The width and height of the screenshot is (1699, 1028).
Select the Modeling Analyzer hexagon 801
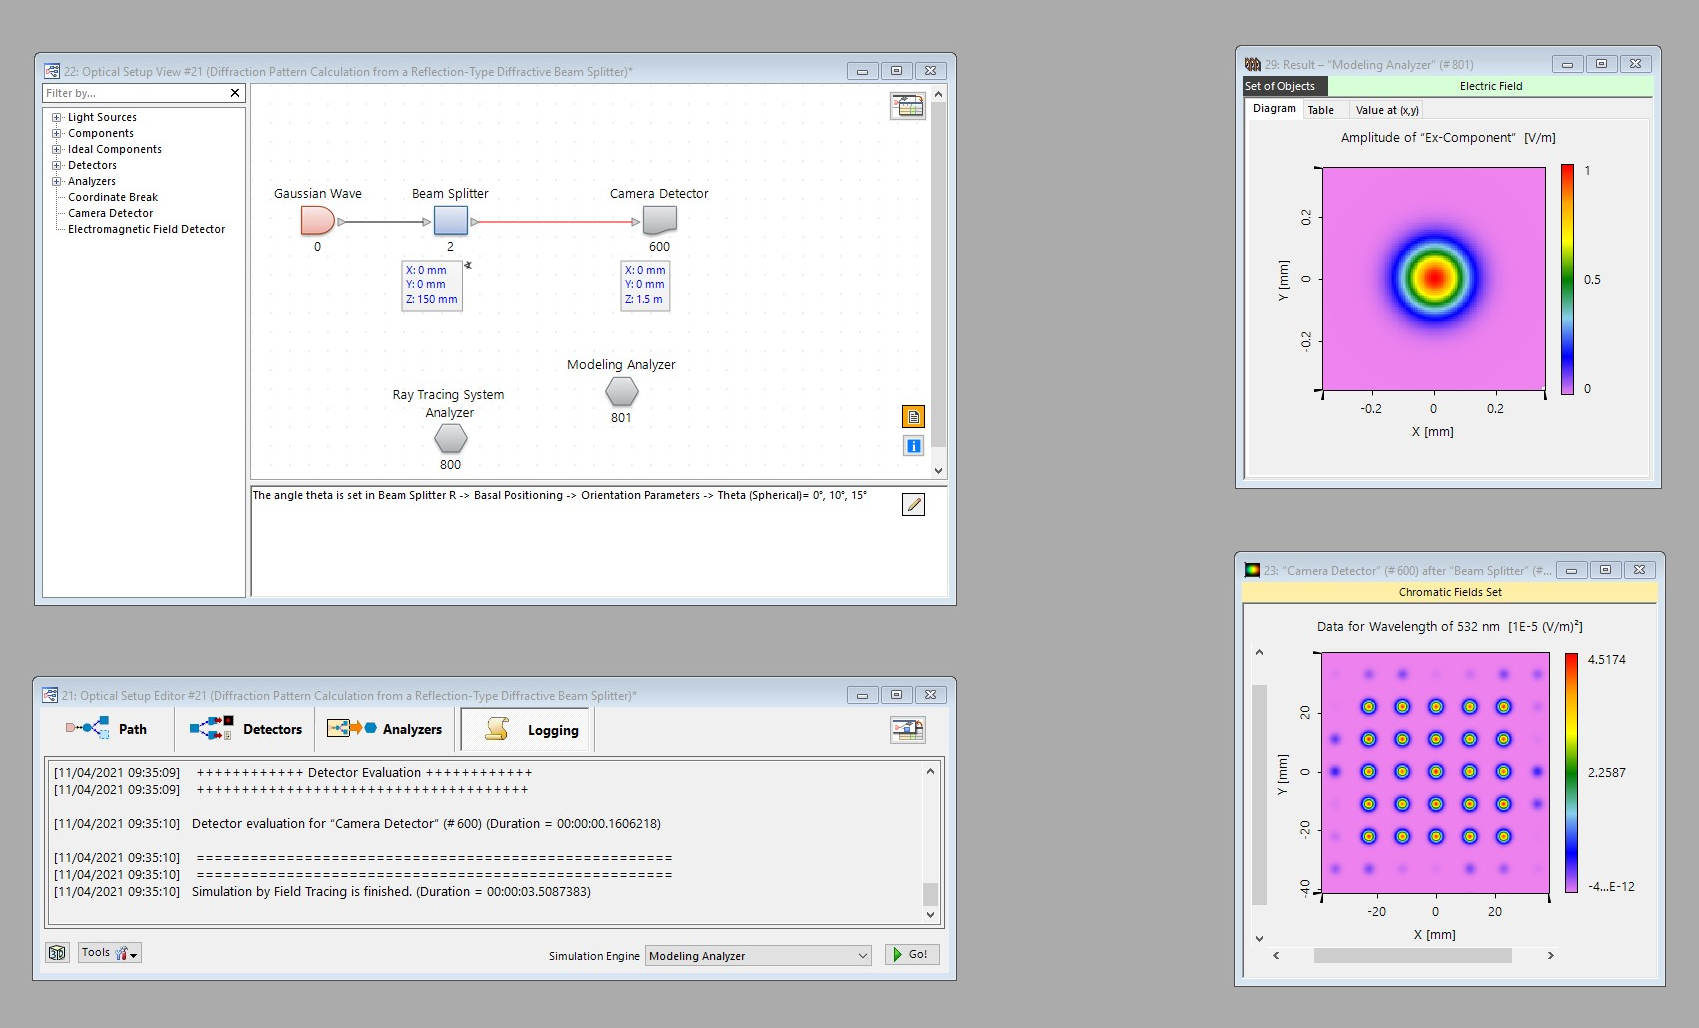tap(621, 392)
